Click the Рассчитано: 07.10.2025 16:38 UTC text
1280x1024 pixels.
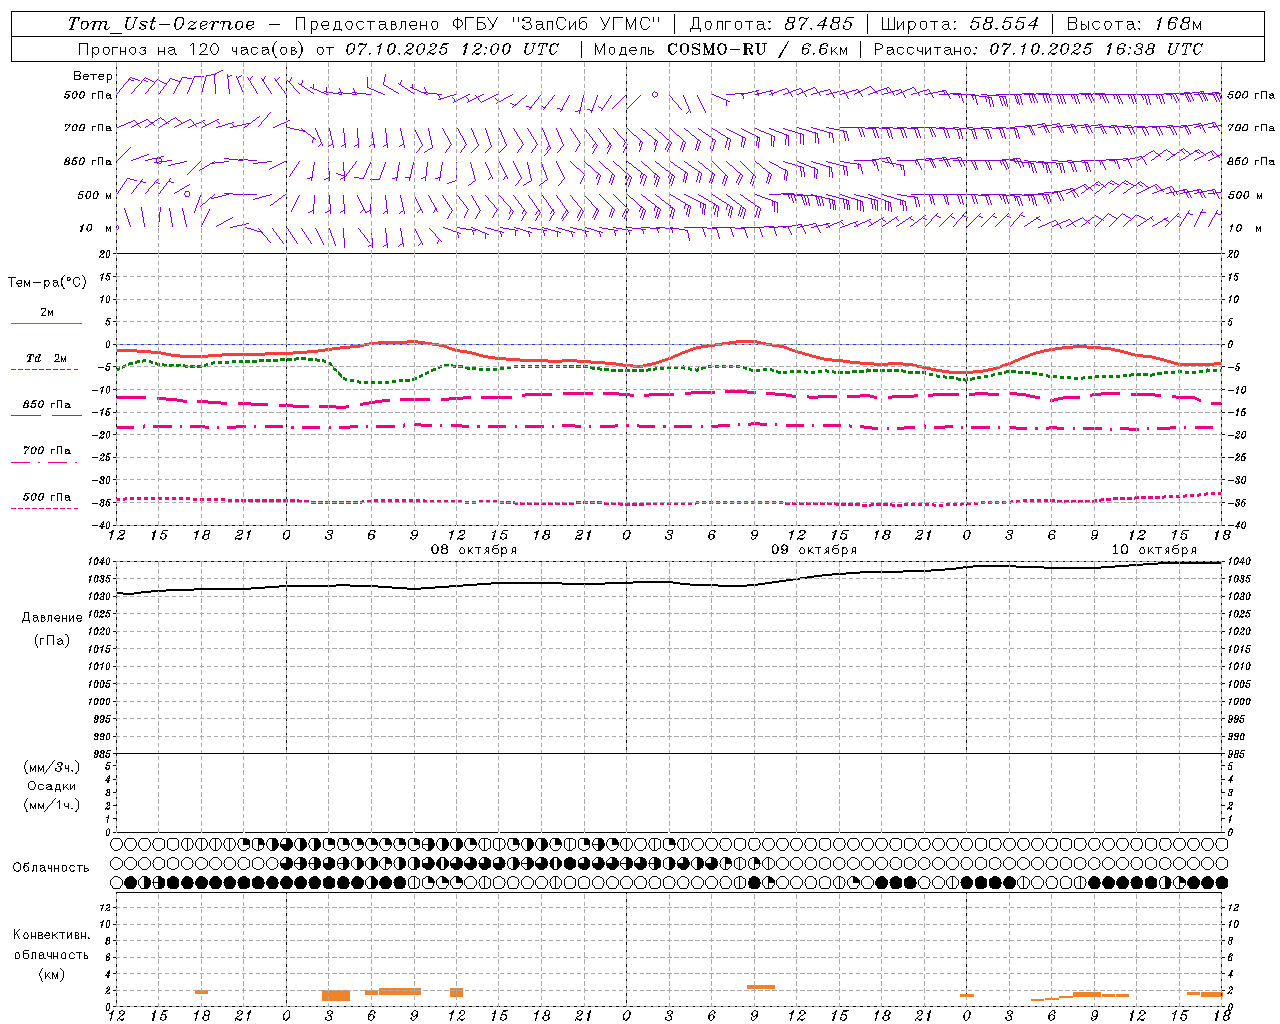[1038, 49]
